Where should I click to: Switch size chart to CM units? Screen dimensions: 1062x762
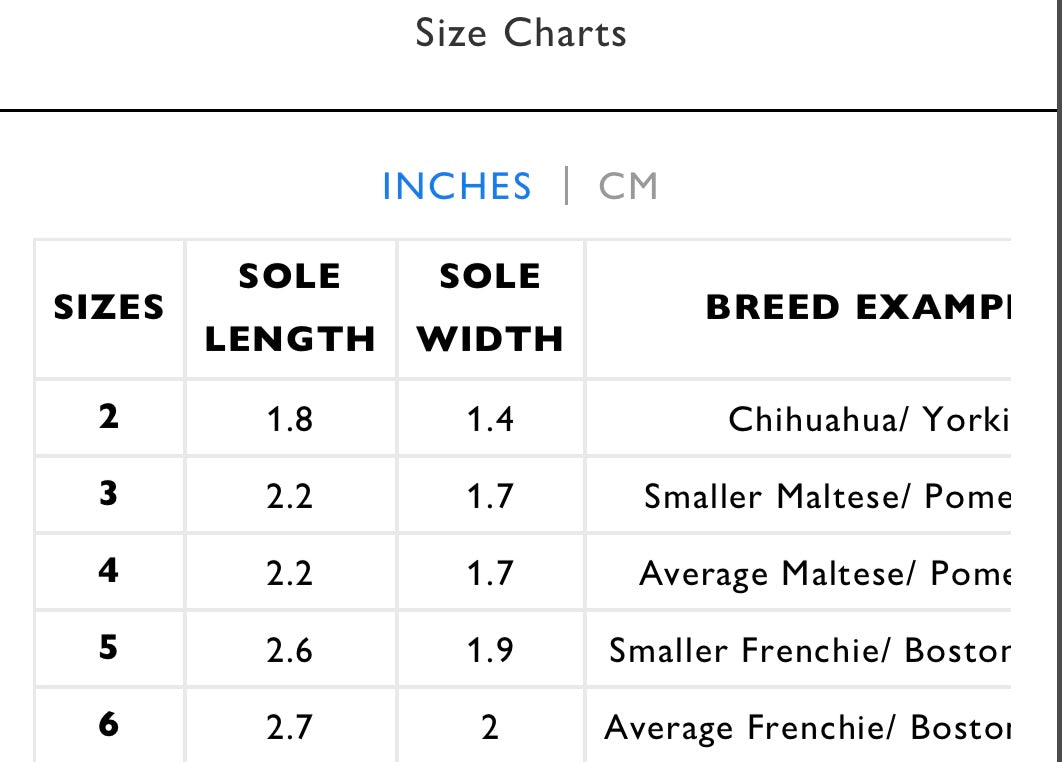pos(628,186)
